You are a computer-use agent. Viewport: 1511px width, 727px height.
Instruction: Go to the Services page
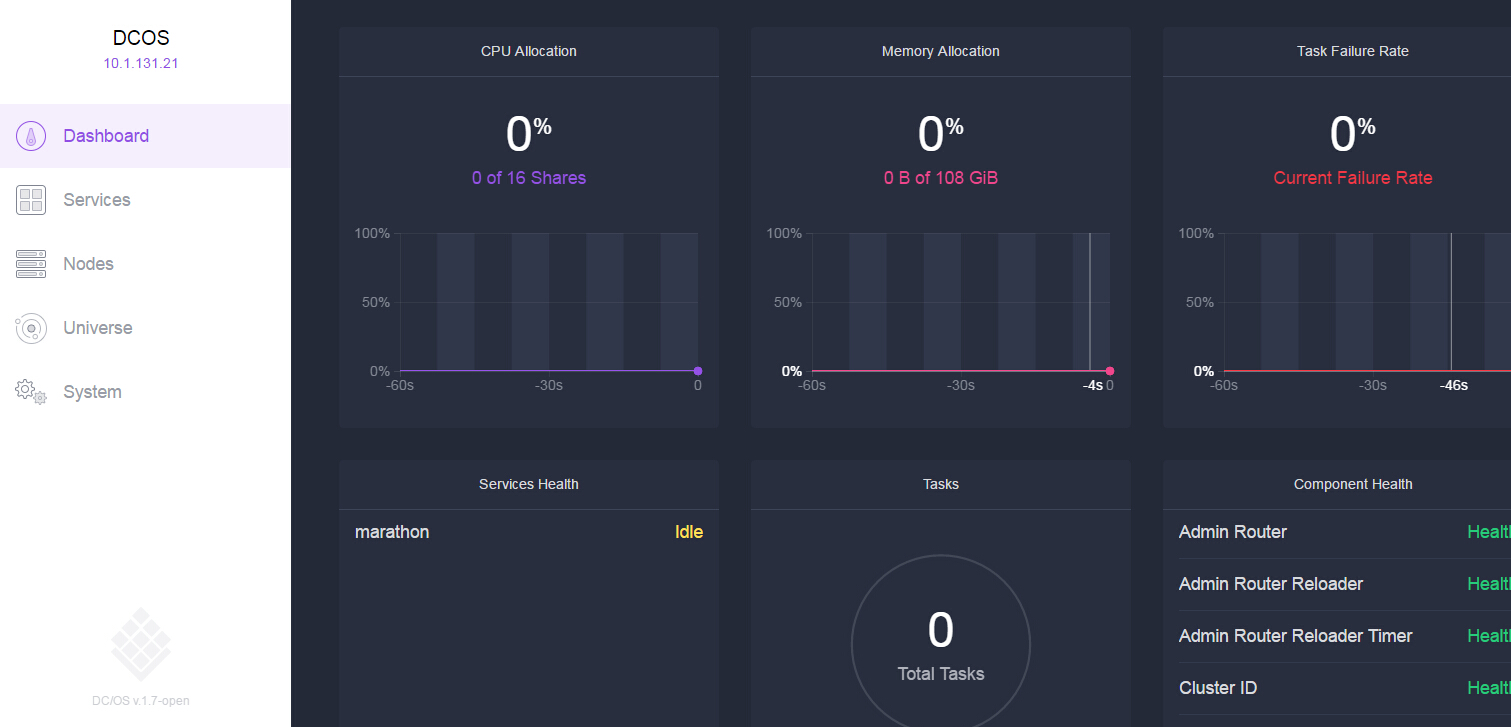click(145, 200)
